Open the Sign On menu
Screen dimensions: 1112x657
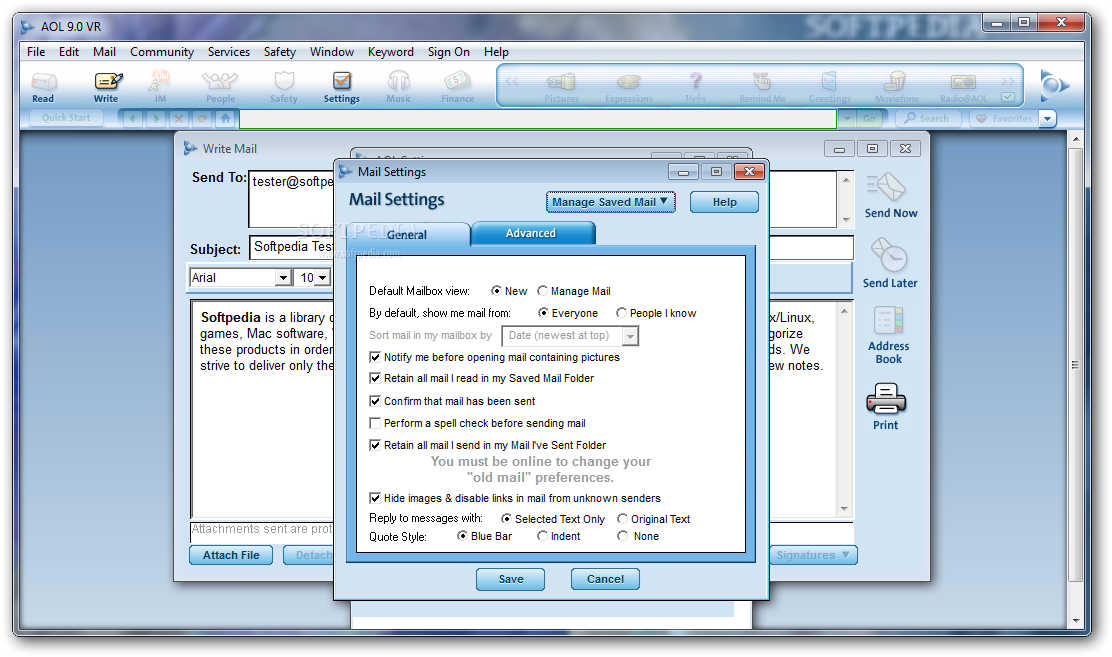448,52
